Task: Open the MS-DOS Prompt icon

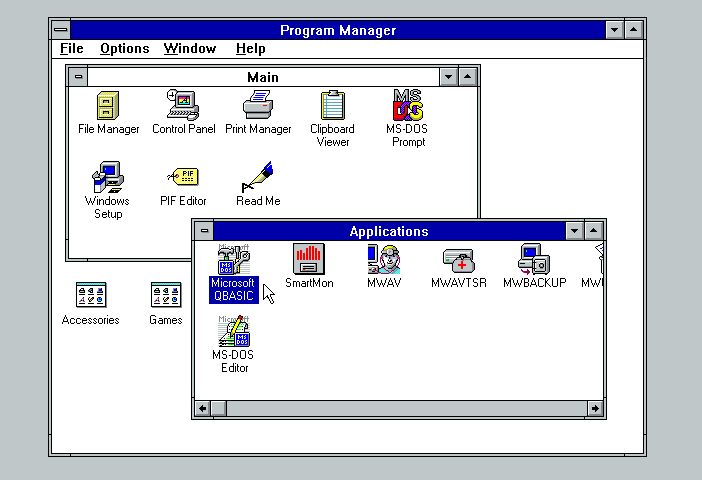Action: click(406, 105)
